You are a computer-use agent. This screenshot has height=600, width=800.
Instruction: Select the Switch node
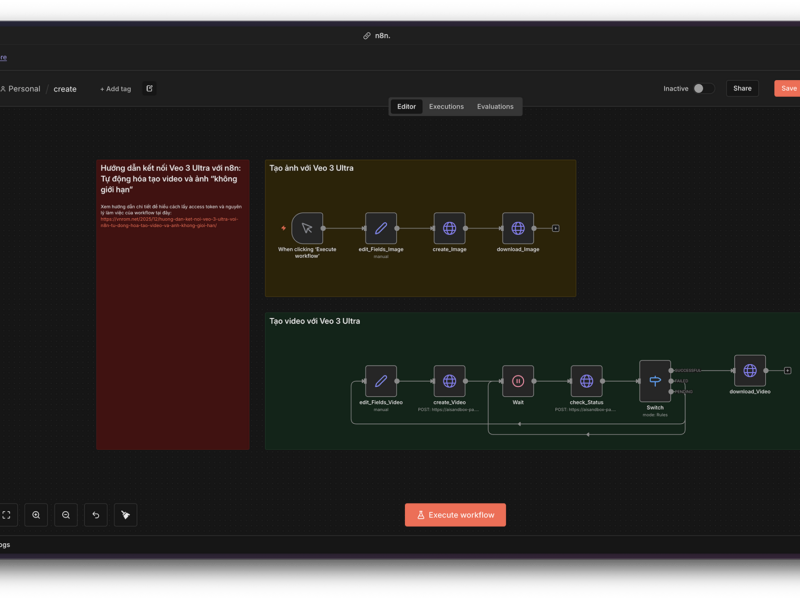coord(655,381)
